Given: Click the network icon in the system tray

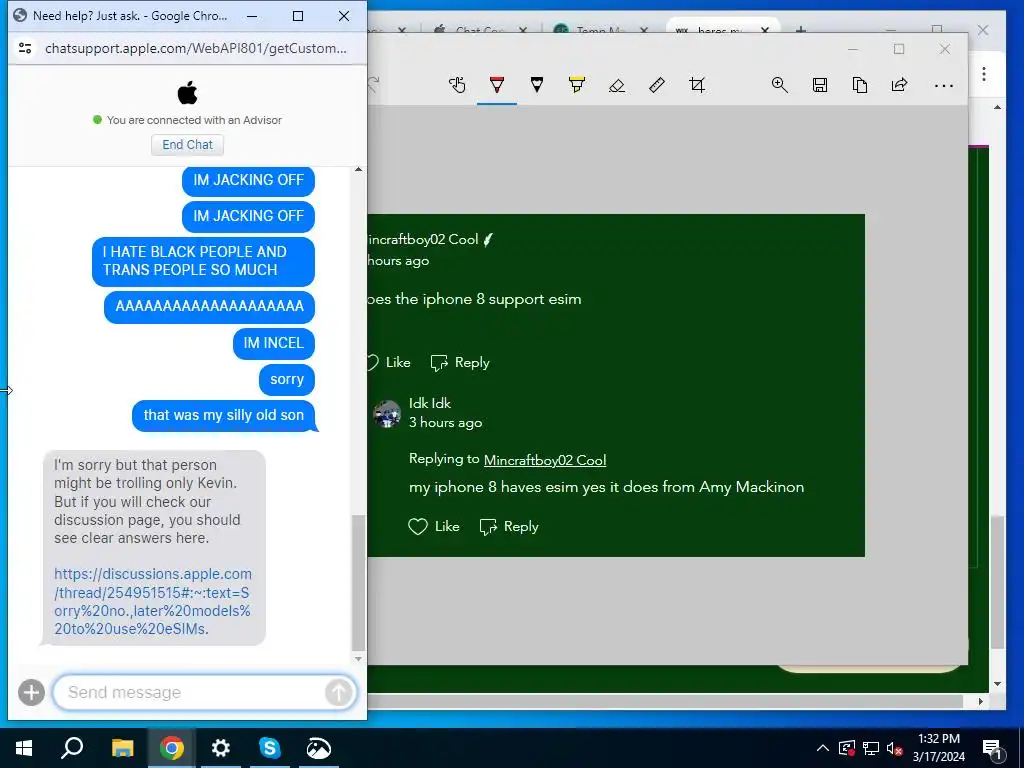Looking at the screenshot, I should pos(871,748).
